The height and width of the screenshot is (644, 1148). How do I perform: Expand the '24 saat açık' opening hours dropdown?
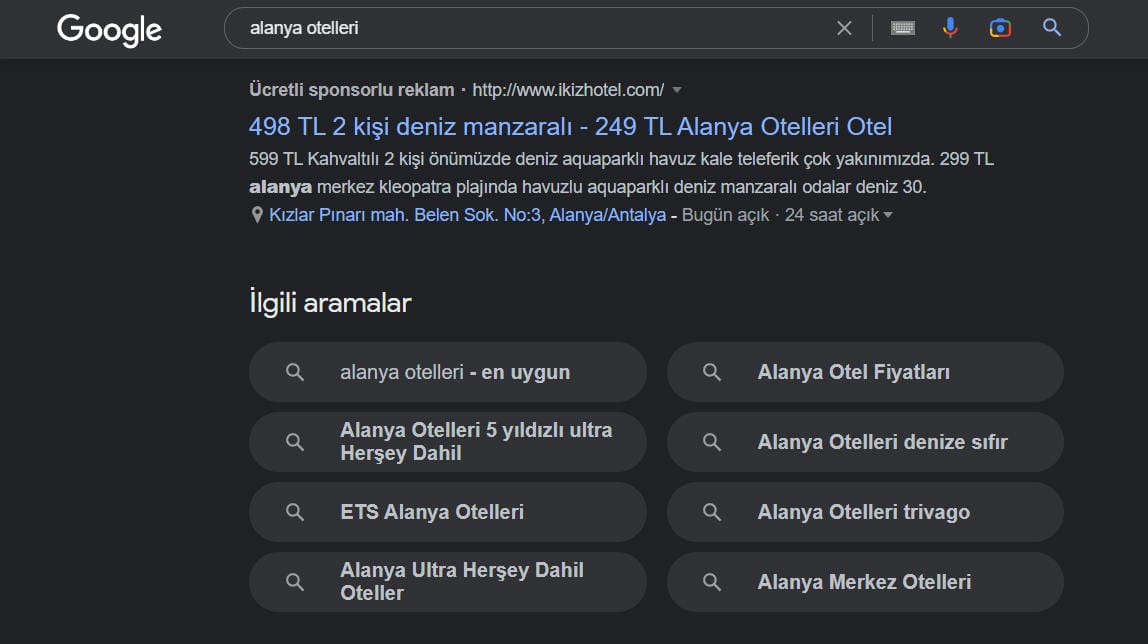pyautogui.click(x=888, y=215)
